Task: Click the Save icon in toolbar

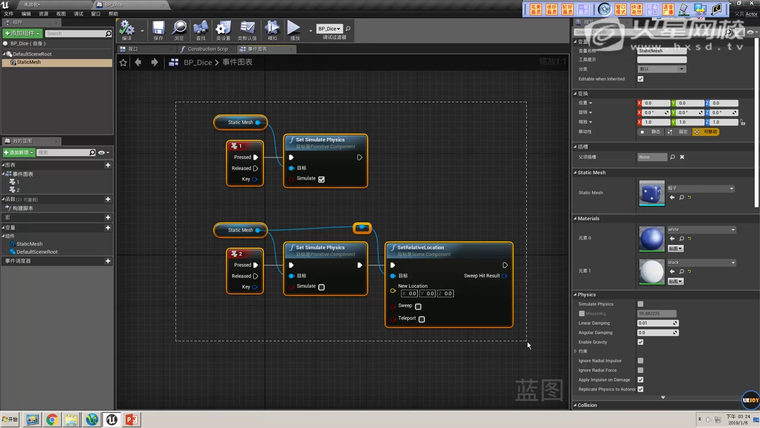Action: [x=158, y=29]
